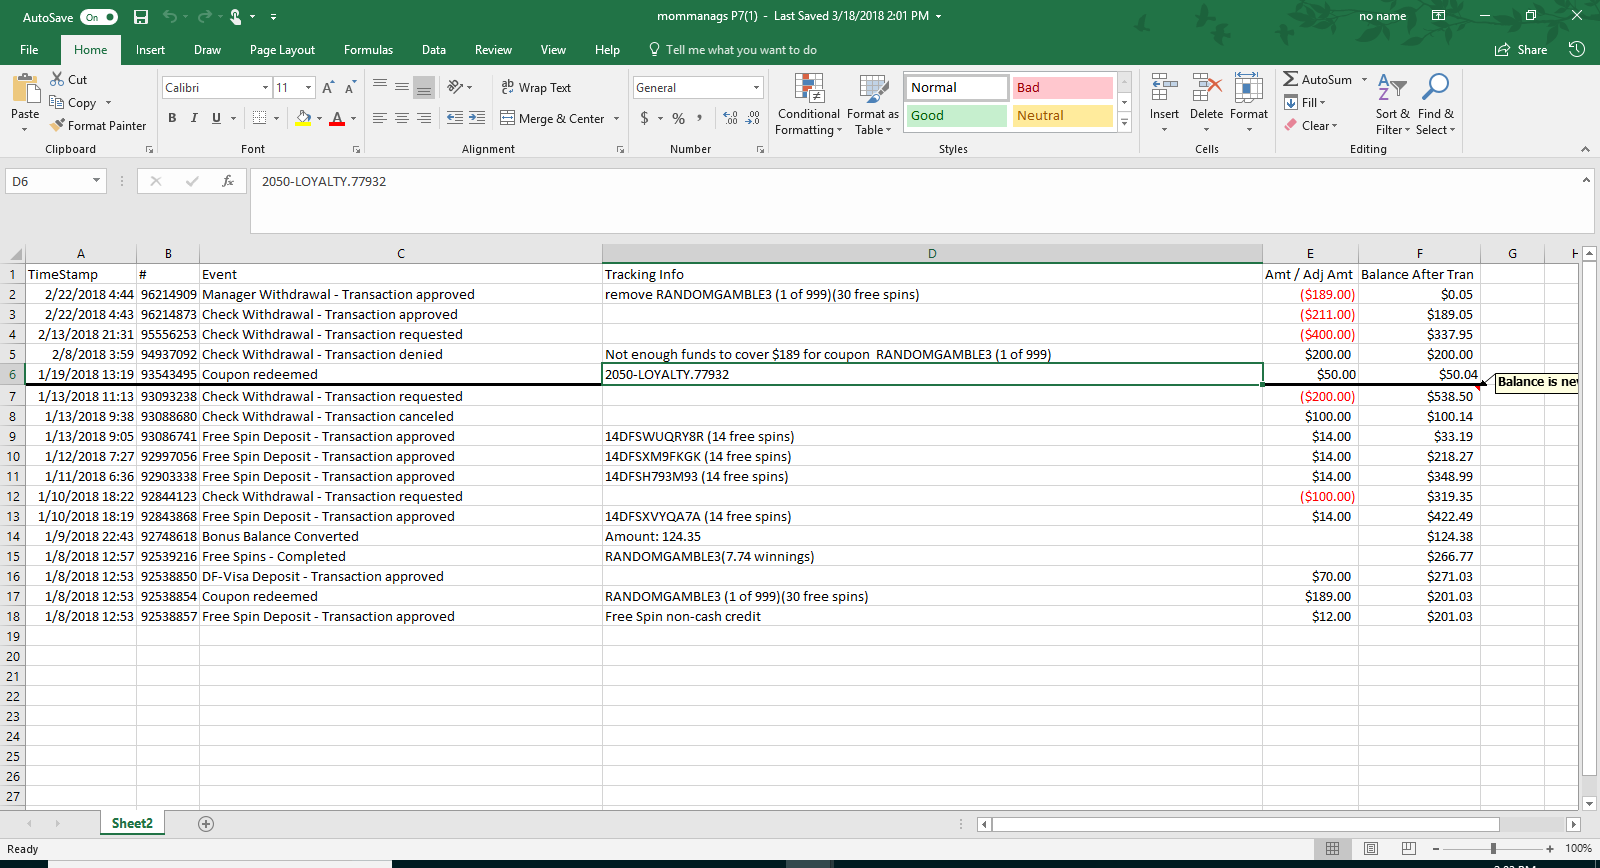Apply the Bad cell style
1600x868 pixels.
[x=1062, y=88]
